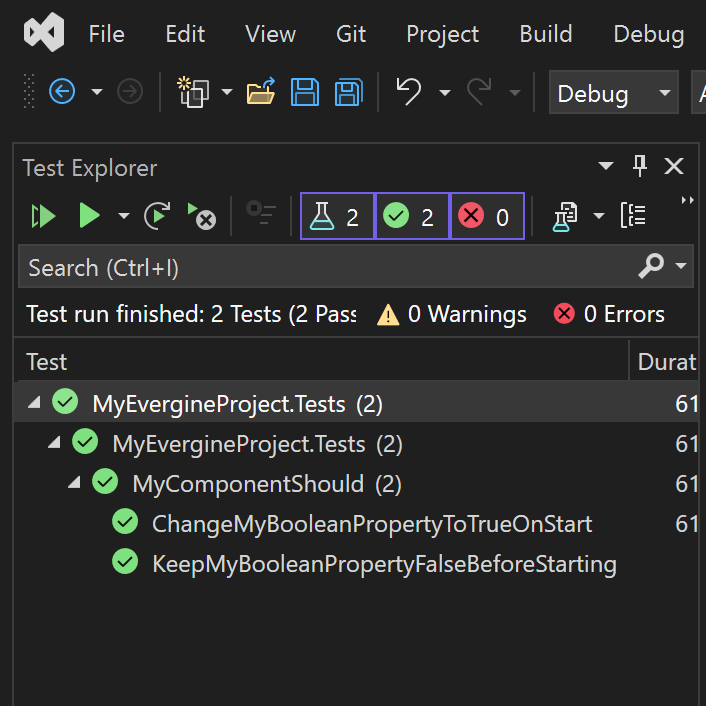Click Save All icon in toolbar
The width and height of the screenshot is (706, 706).
tap(348, 93)
